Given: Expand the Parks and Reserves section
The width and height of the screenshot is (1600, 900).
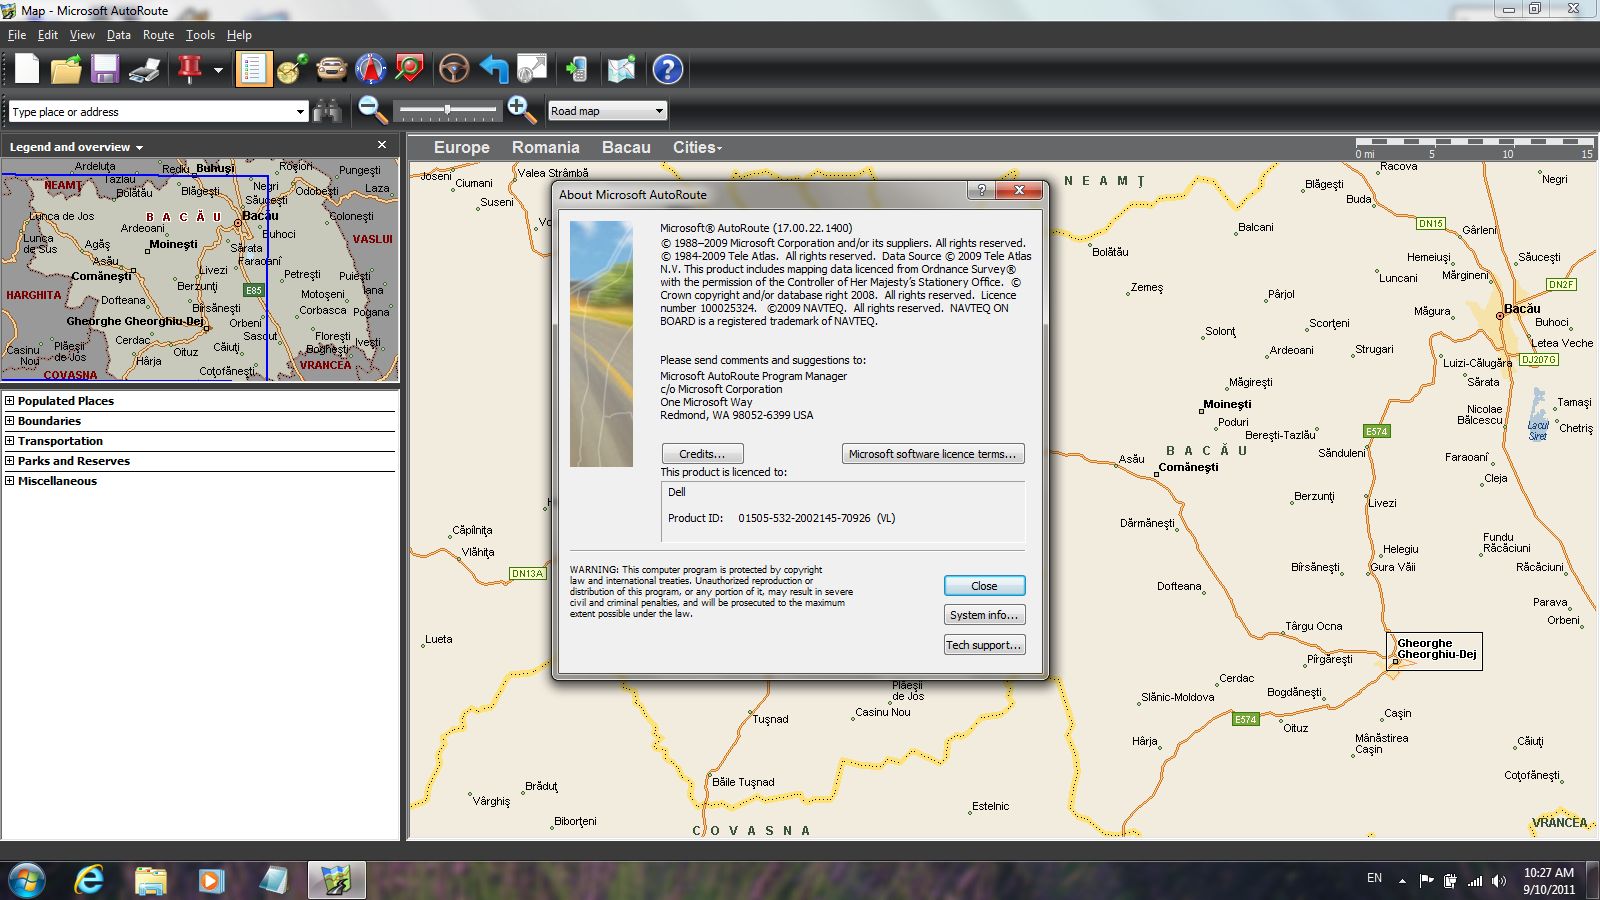Looking at the screenshot, I should [10, 460].
